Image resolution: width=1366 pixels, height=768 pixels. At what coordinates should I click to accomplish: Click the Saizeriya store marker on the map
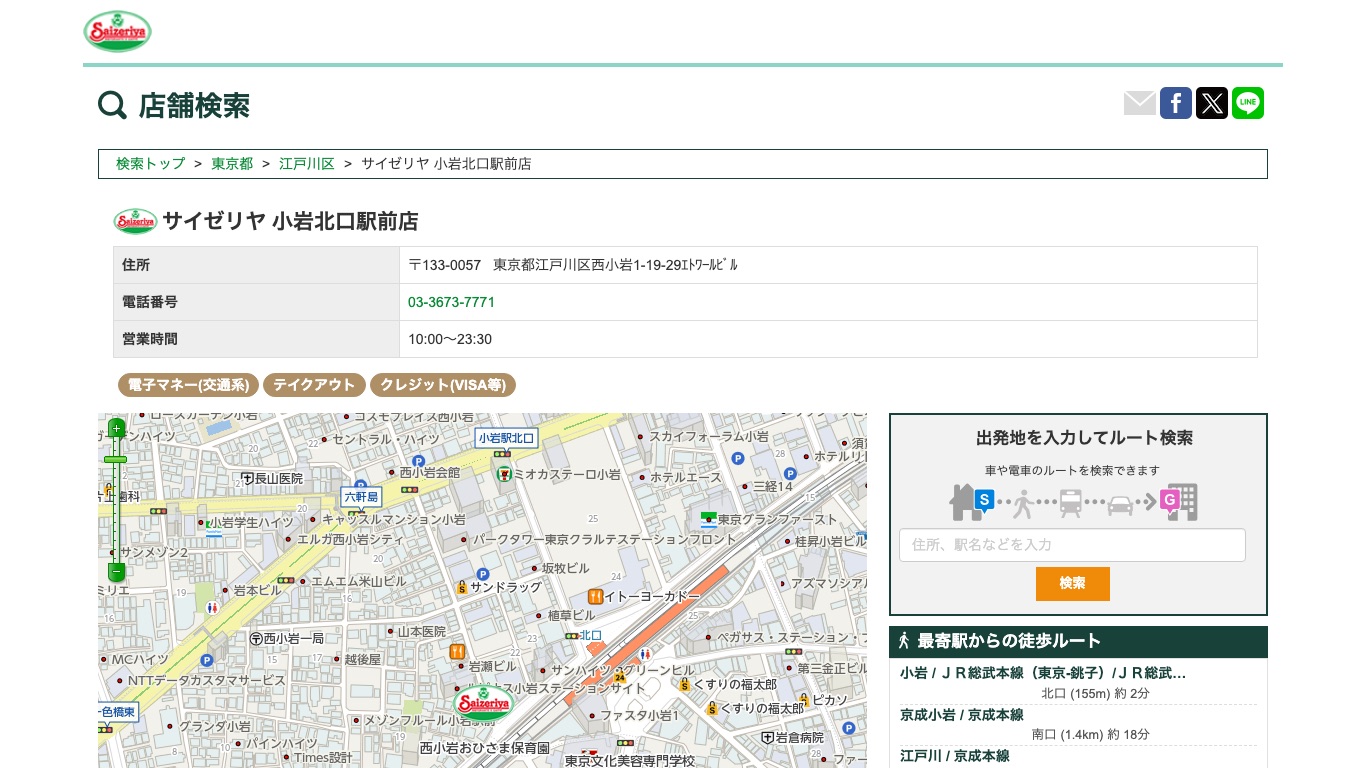(483, 704)
